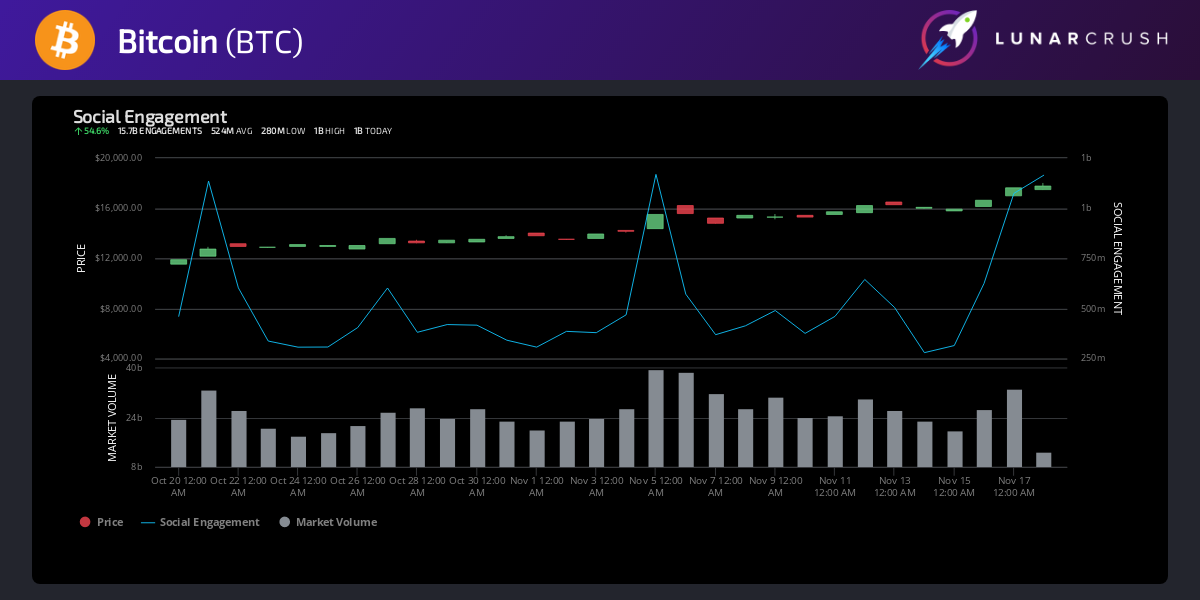Click the Oct 30 12:00 AM date label
Image resolution: width=1200 pixels, height=600 pixels.
click(477, 486)
